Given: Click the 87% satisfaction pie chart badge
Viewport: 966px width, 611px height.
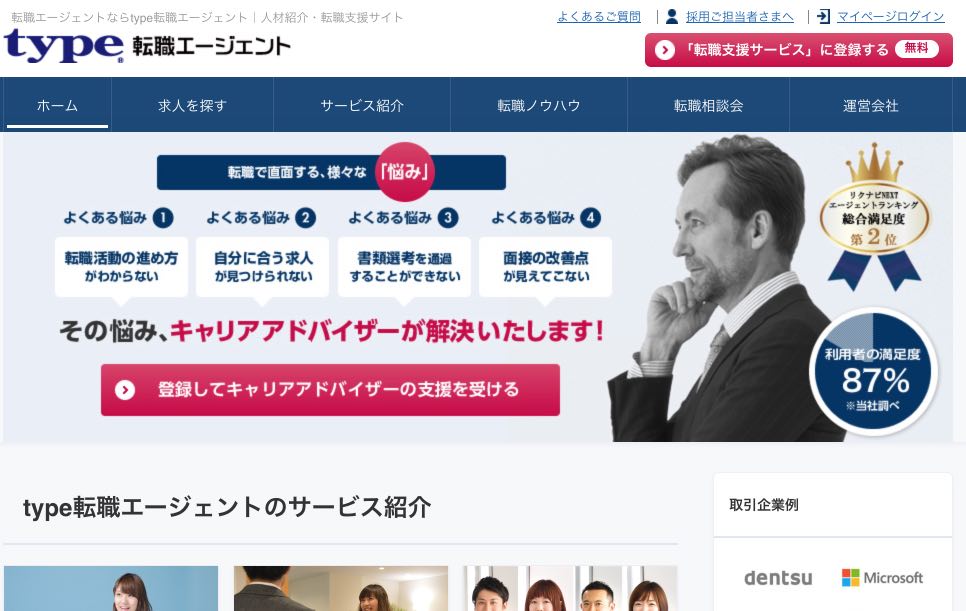Looking at the screenshot, I should pyautogui.click(x=874, y=371).
